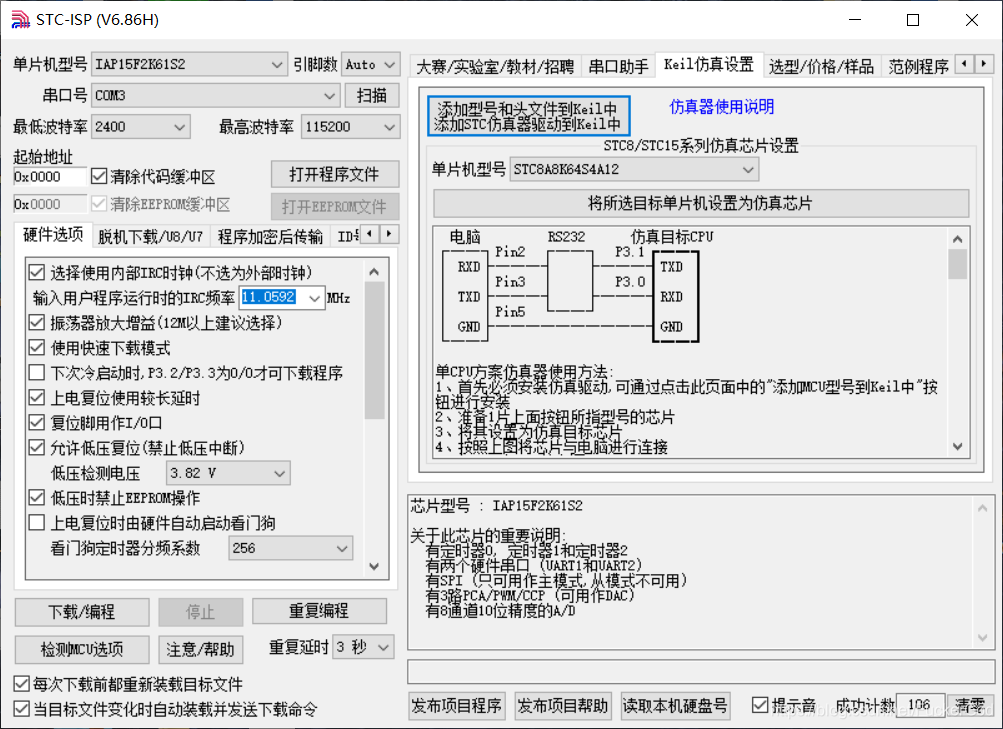Enable hardware auto-start watchdog on power-up
This screenshot has height=729, width=1003.
[x=36, y=522]
